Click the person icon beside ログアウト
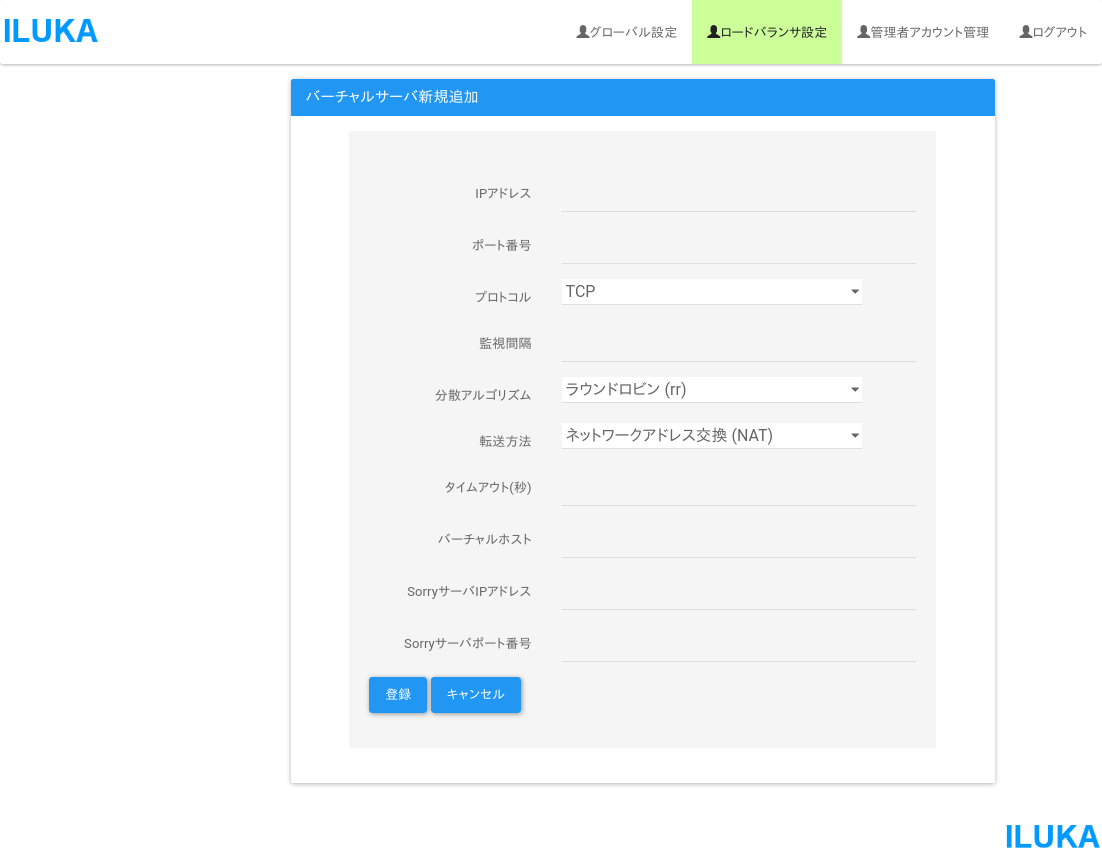The image size is (1102, 857). click(1025, 32)
